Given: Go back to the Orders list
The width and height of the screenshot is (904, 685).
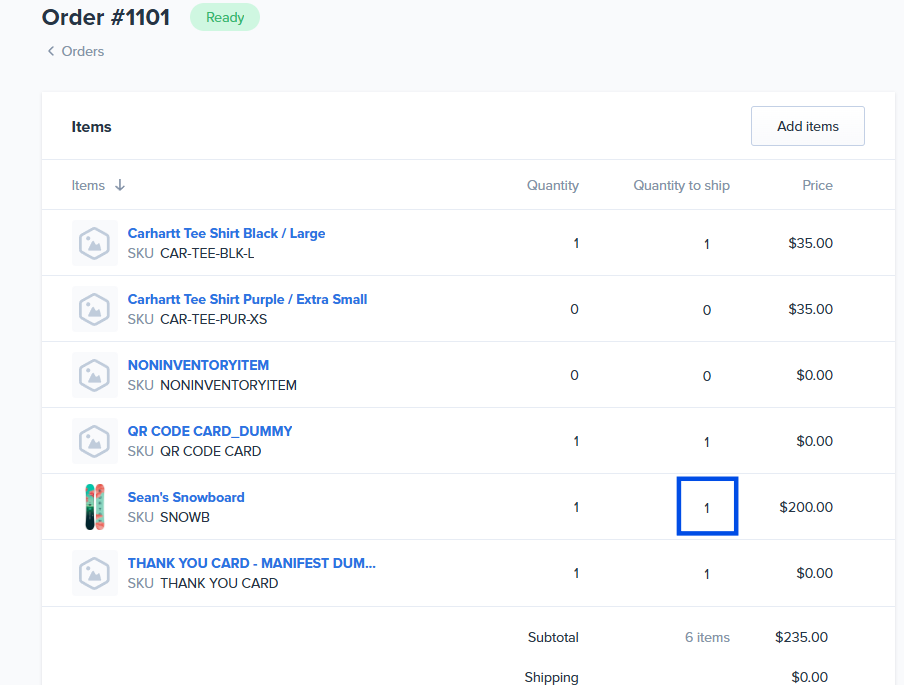Looking at the screenshot, I should click(83, 51).
